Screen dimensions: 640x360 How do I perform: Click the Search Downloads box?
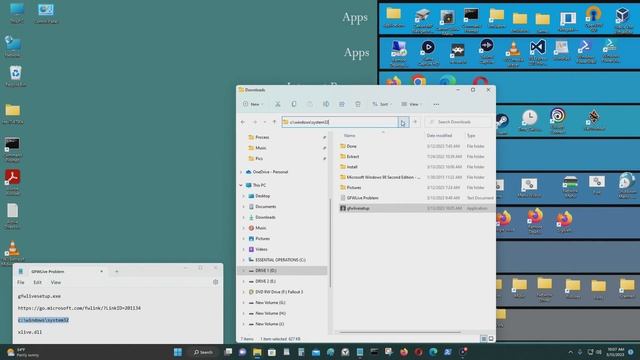tap(458, 122)
